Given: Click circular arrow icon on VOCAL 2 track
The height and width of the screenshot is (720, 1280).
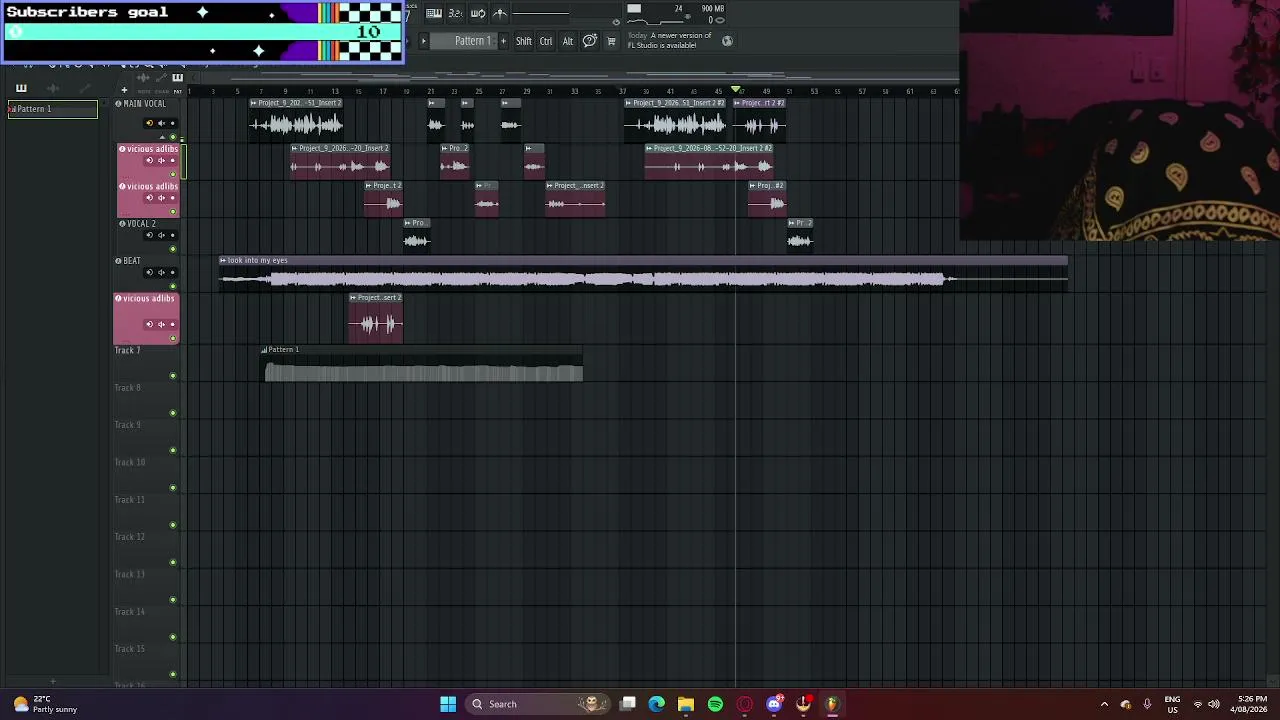Looking at the screenshot, I should coord(149,235).
